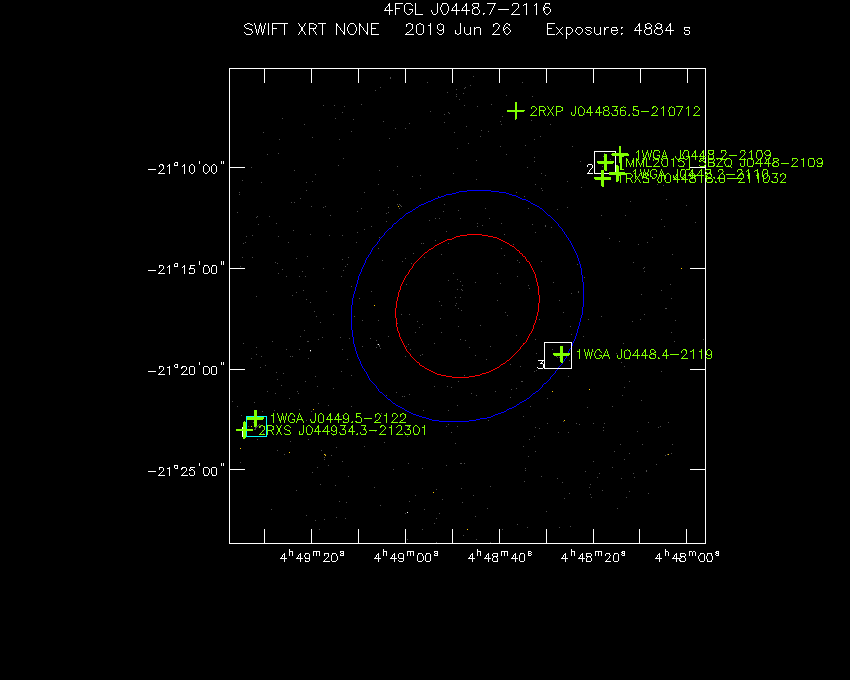This screenshot has height=680, width=850.
Task: Click the green cross inside white box 2
Action: coord(606,162)
